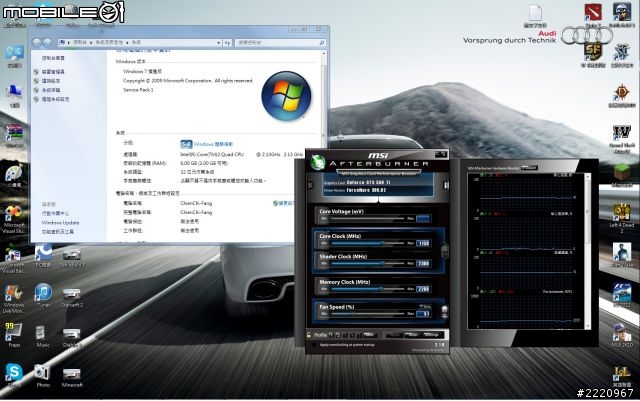Screen dimensions: 640x401
Task: Select the Service Pack 1 text
Action: pyautogui.click(x=138, y=90)
